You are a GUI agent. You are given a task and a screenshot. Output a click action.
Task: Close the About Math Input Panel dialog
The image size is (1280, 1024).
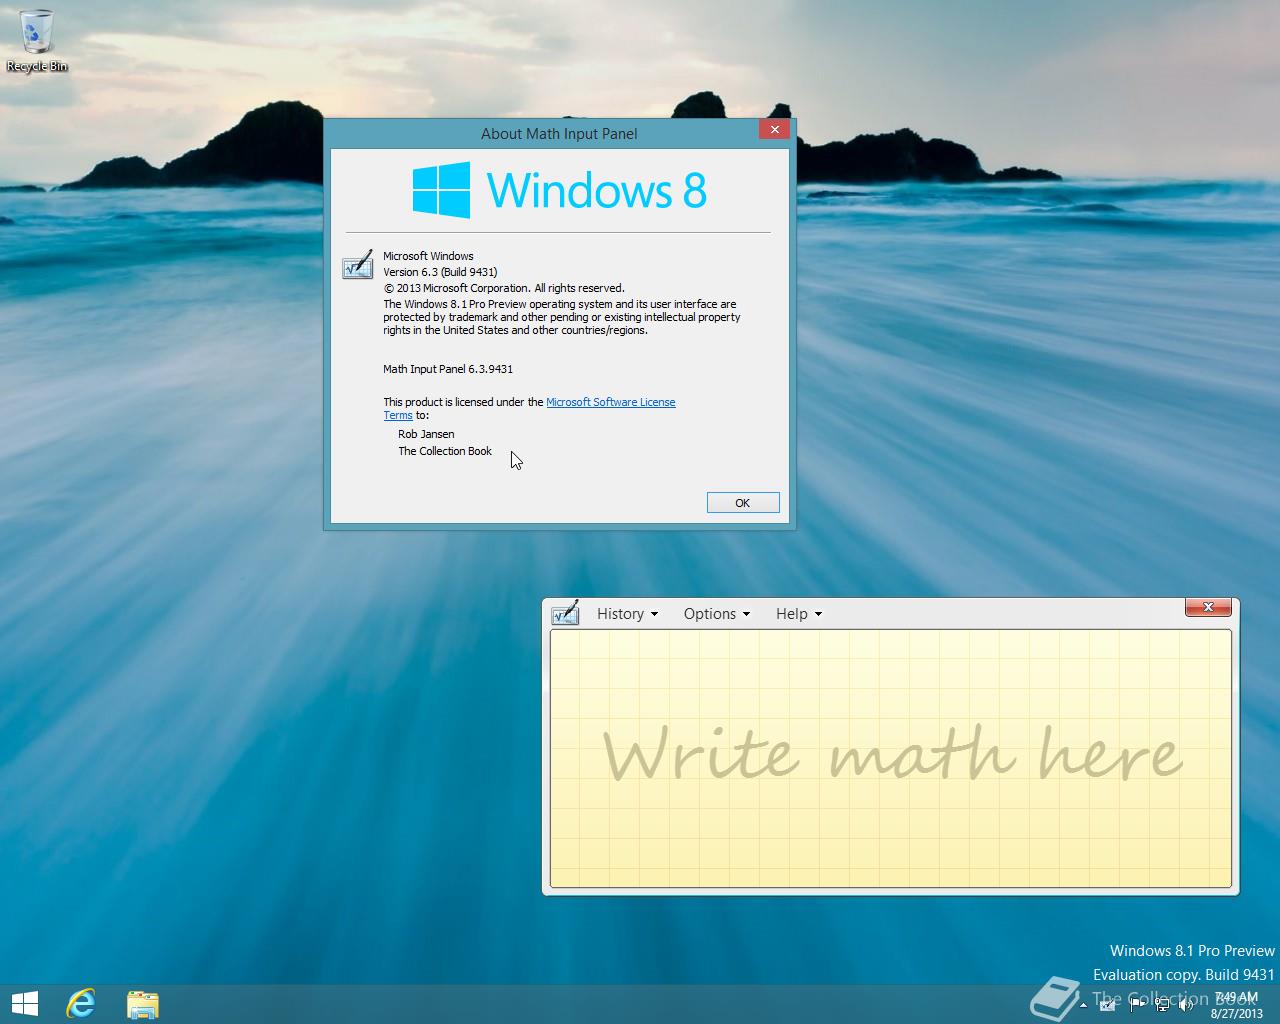coord(775,129)
